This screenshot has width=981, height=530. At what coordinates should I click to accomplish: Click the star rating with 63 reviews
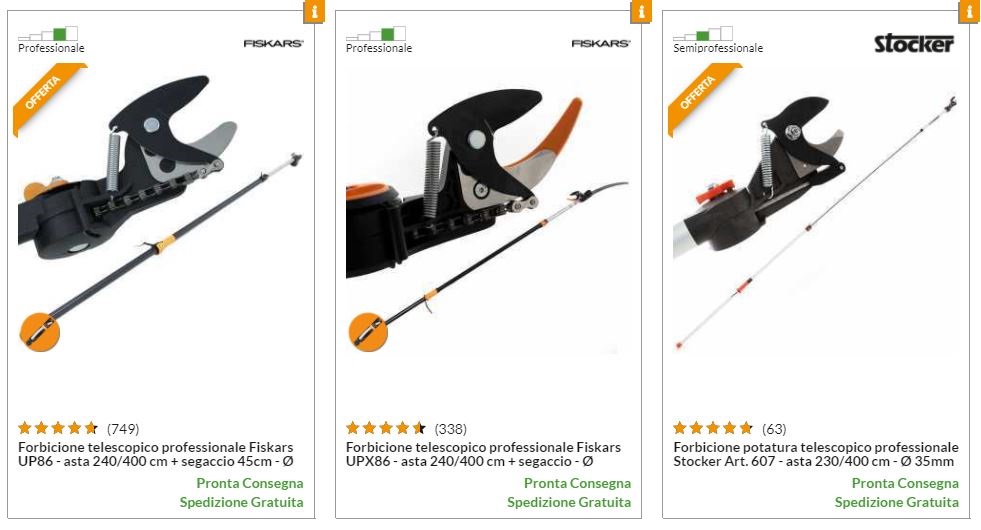coord(713,428)
